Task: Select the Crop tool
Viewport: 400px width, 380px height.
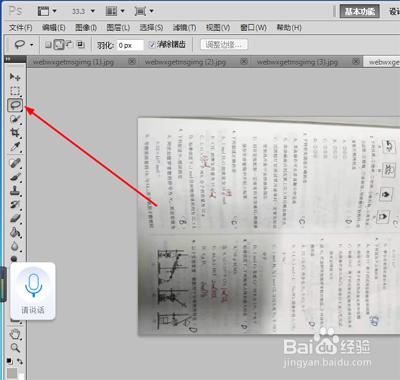Action: 15,133
